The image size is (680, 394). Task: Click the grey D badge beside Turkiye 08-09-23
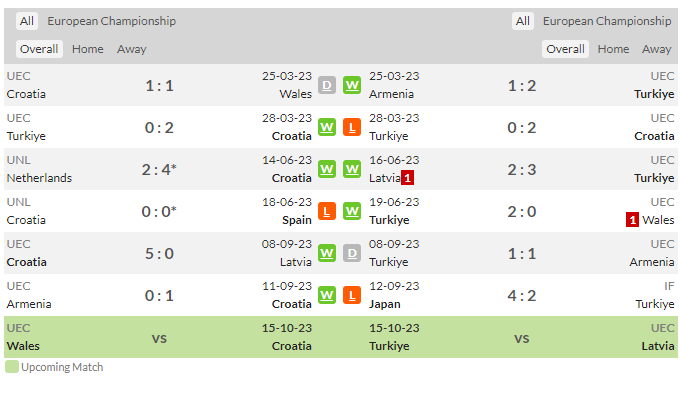pyautogui.click(x=352, y=254)
